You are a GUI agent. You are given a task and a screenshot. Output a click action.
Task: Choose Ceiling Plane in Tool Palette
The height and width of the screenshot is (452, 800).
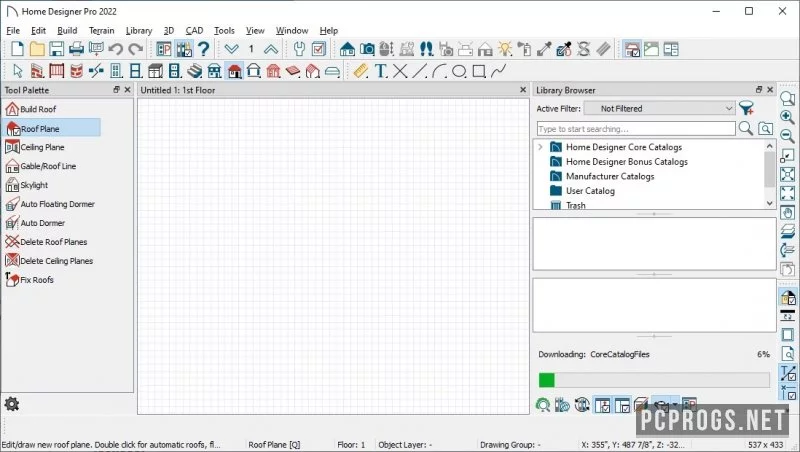[34, 147]
